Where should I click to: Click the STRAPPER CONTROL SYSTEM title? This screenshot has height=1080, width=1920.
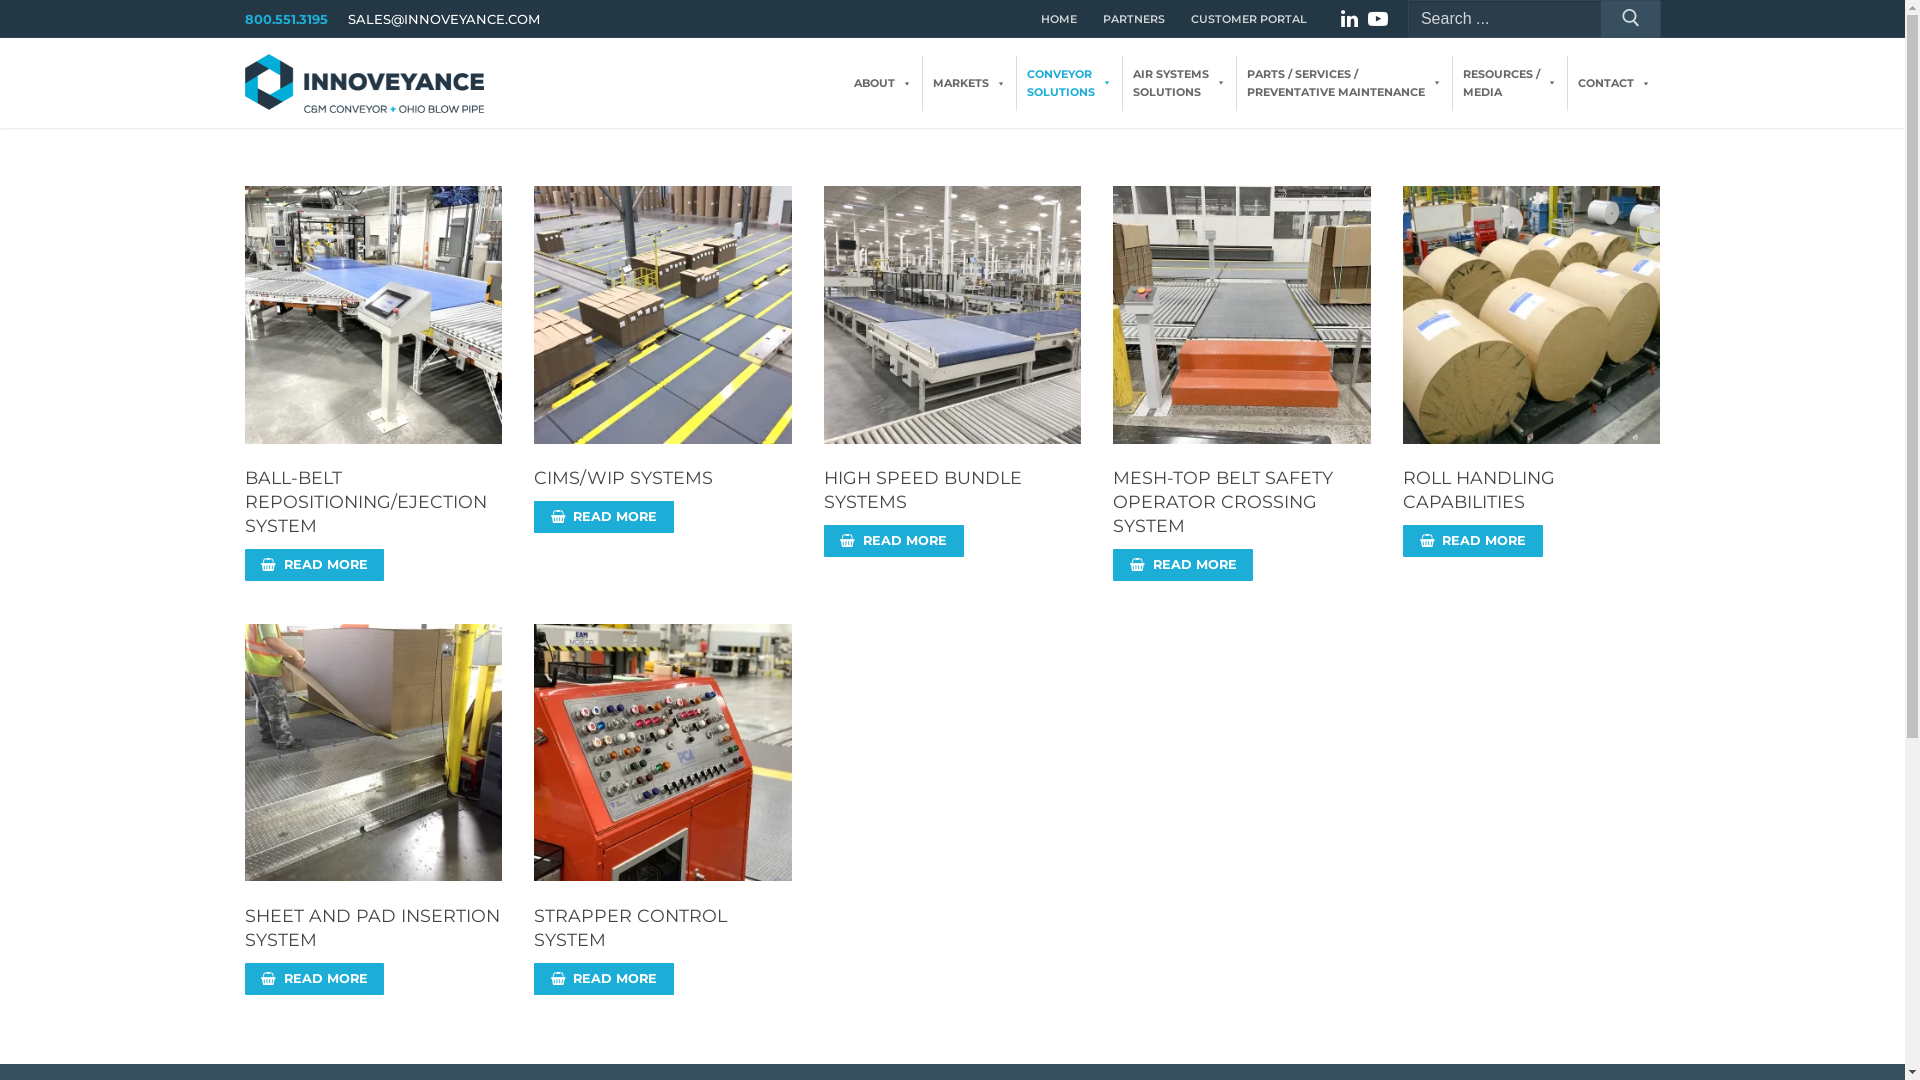point(631,928)
